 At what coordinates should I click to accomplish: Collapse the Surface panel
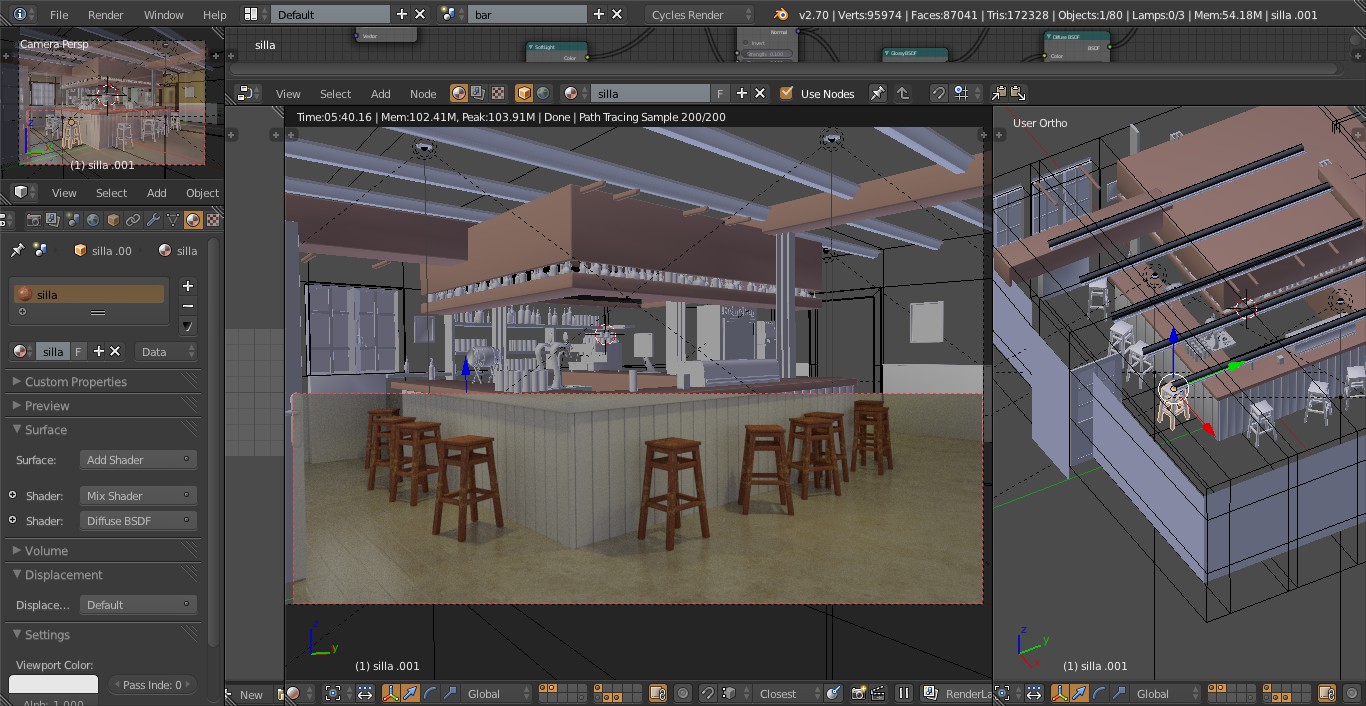click(46, 430)
